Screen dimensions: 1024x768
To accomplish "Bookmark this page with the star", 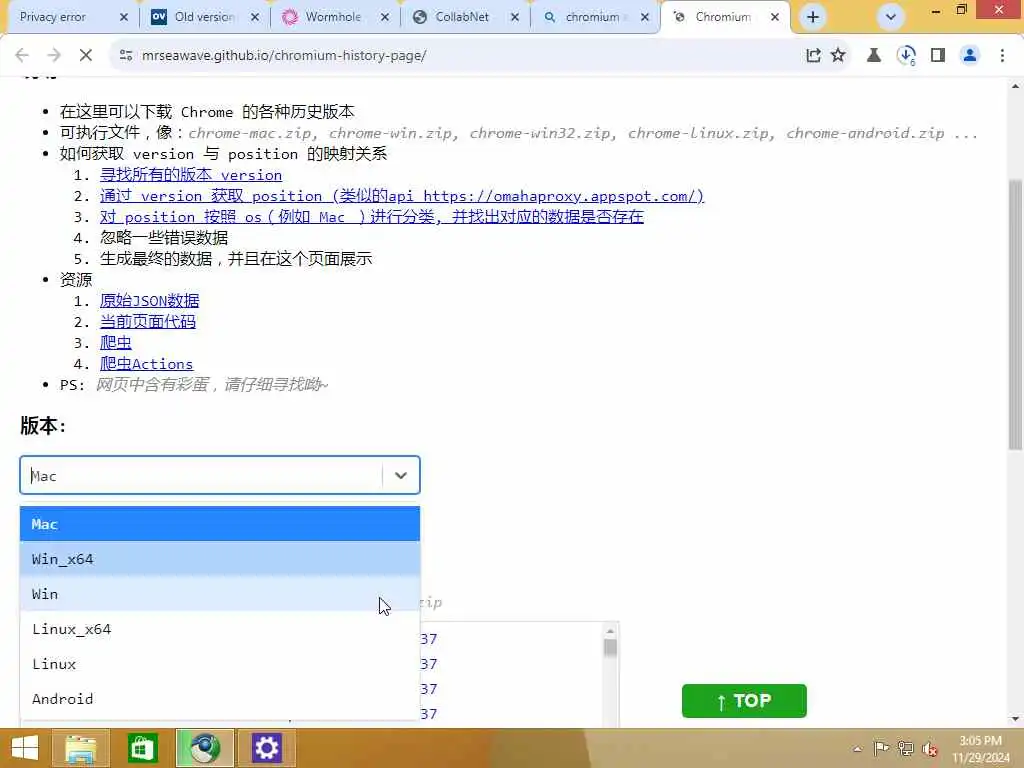I will (x=838, y=56).
